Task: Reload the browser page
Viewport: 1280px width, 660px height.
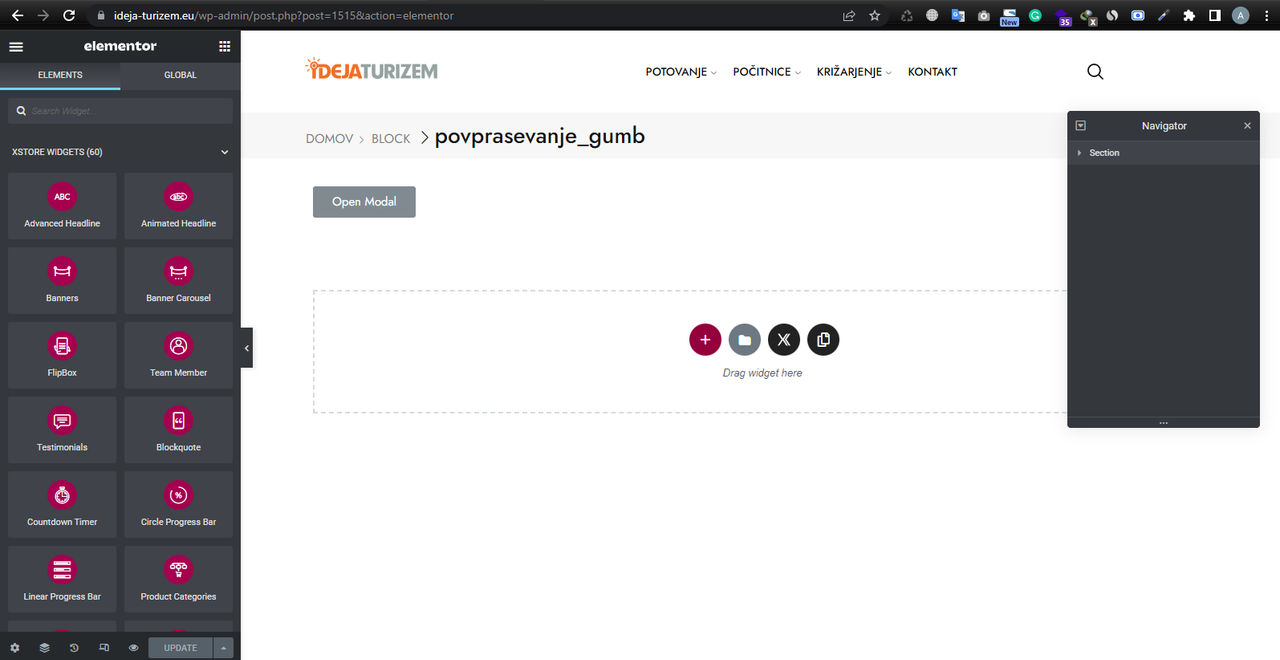Action: tap(69, 16)
